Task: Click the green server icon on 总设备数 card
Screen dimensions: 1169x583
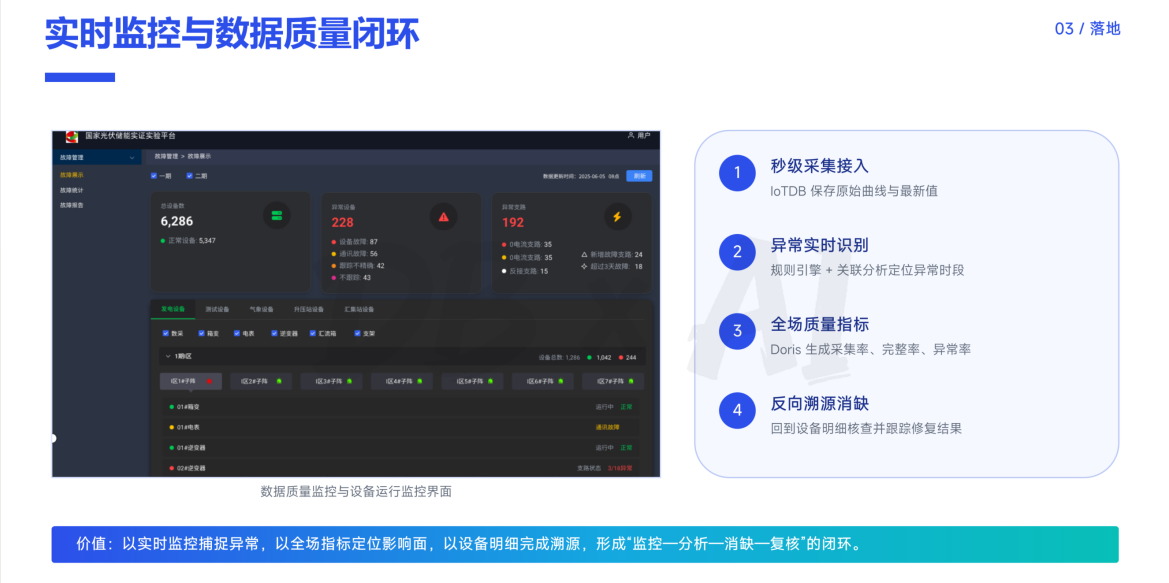Action: point(277,215)
